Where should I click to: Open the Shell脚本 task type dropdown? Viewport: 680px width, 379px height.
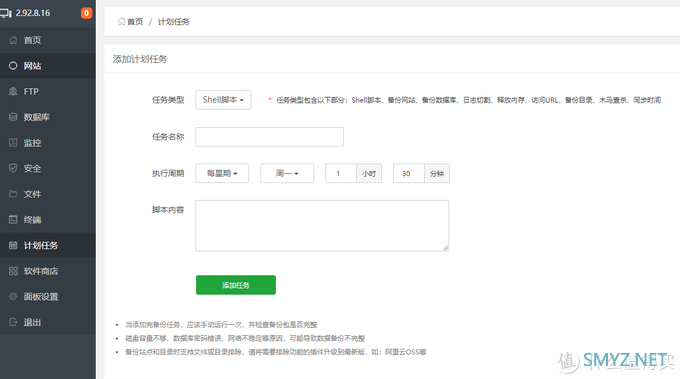223,100
